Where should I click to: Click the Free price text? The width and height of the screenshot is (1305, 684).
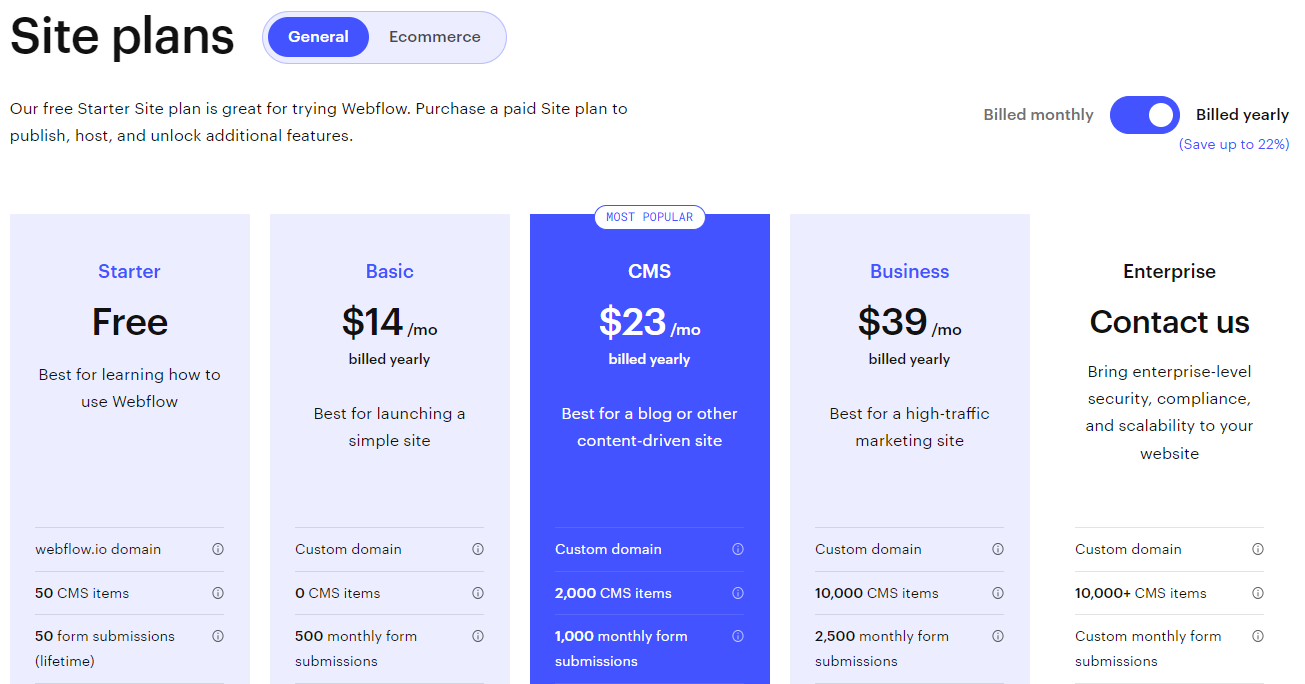coord(130,322)
